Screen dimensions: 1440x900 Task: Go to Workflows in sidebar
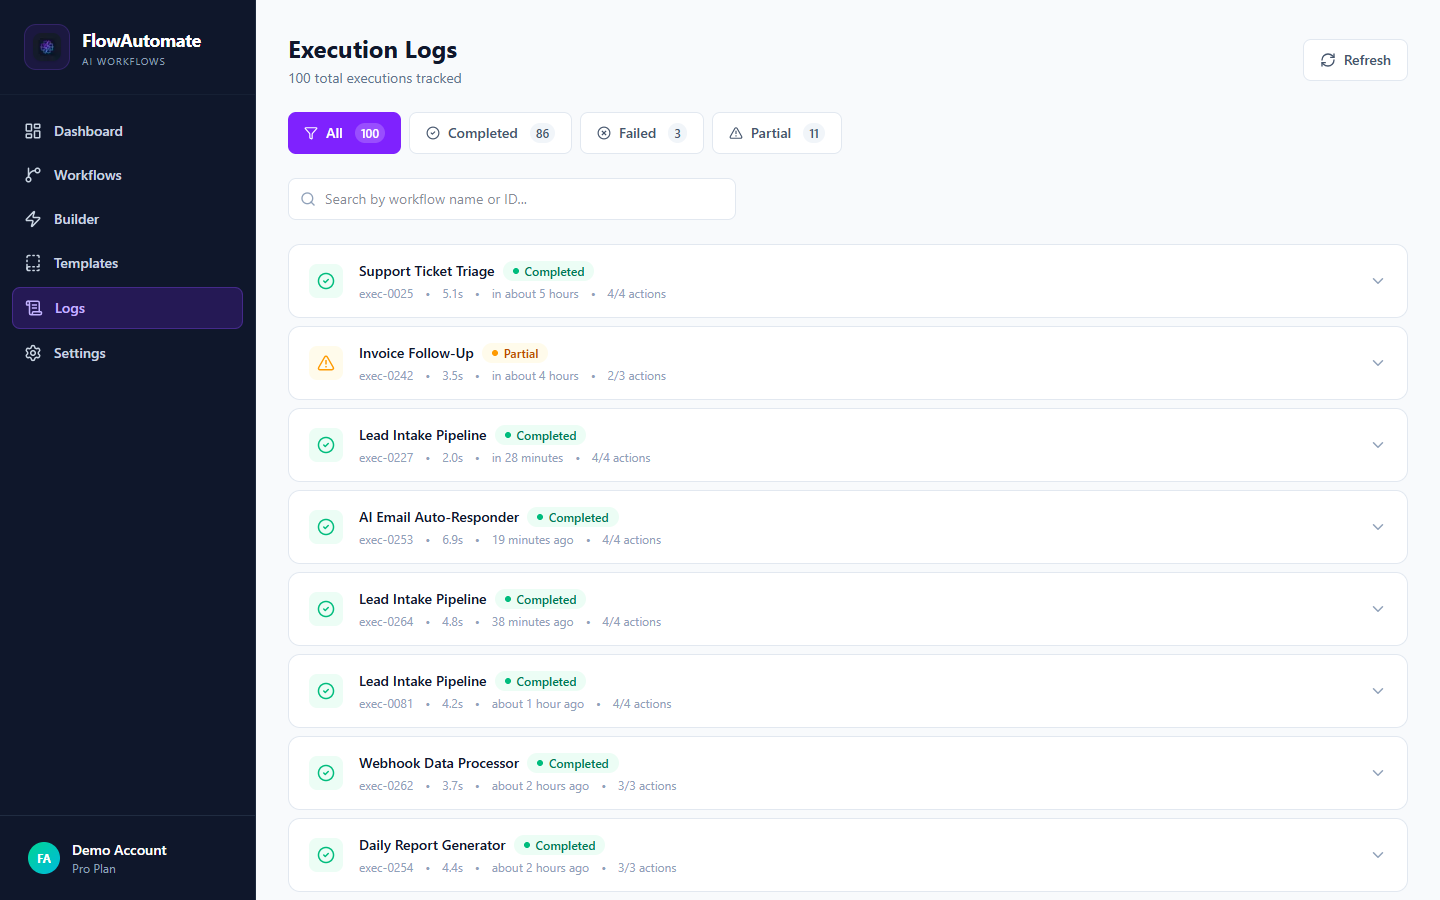click(127, 175)
